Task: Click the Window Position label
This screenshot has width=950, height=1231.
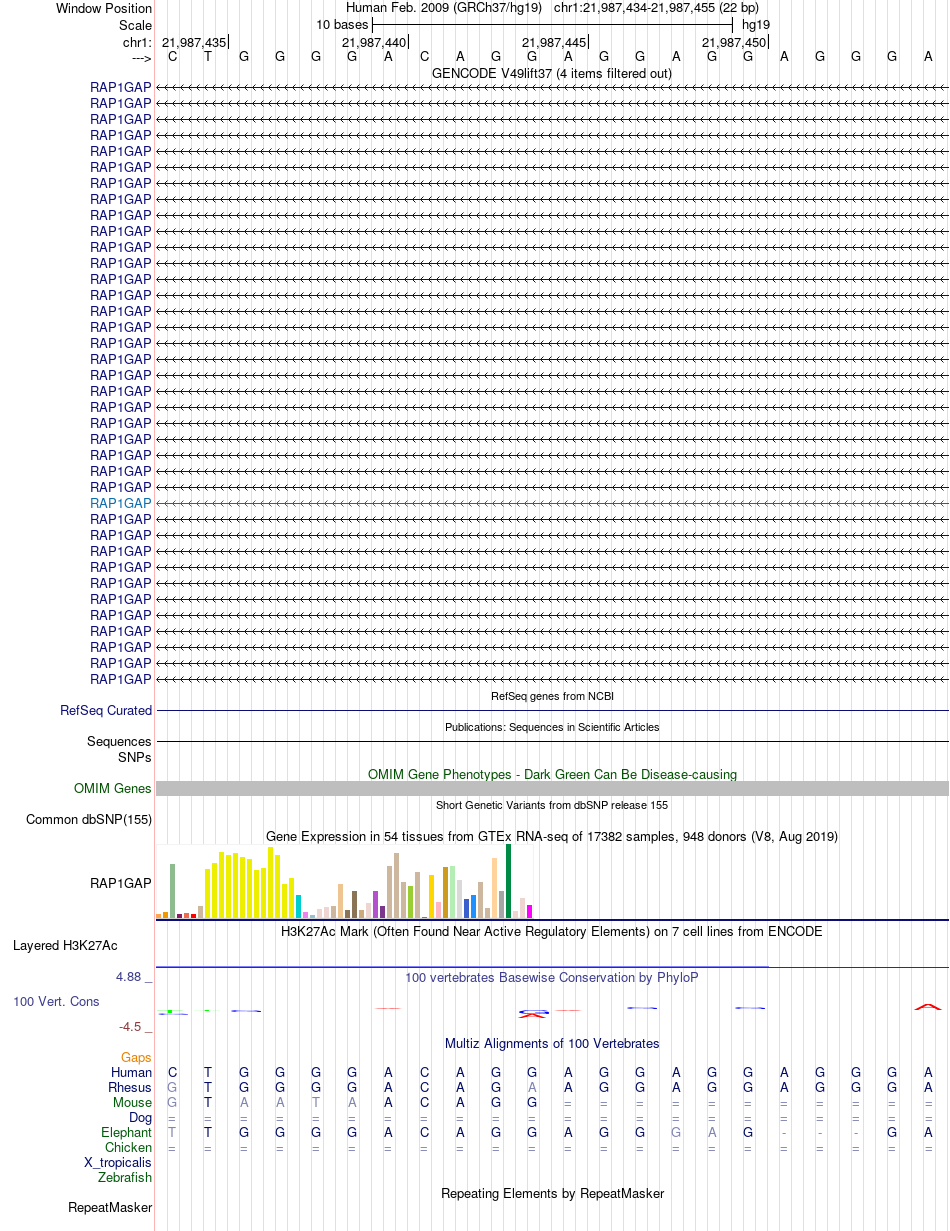Action: coord(104,8)
